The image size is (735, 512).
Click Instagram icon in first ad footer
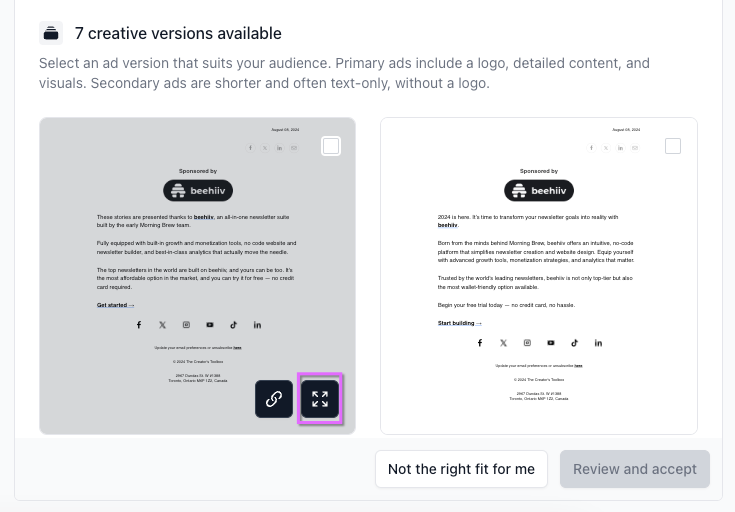point(186,325)
